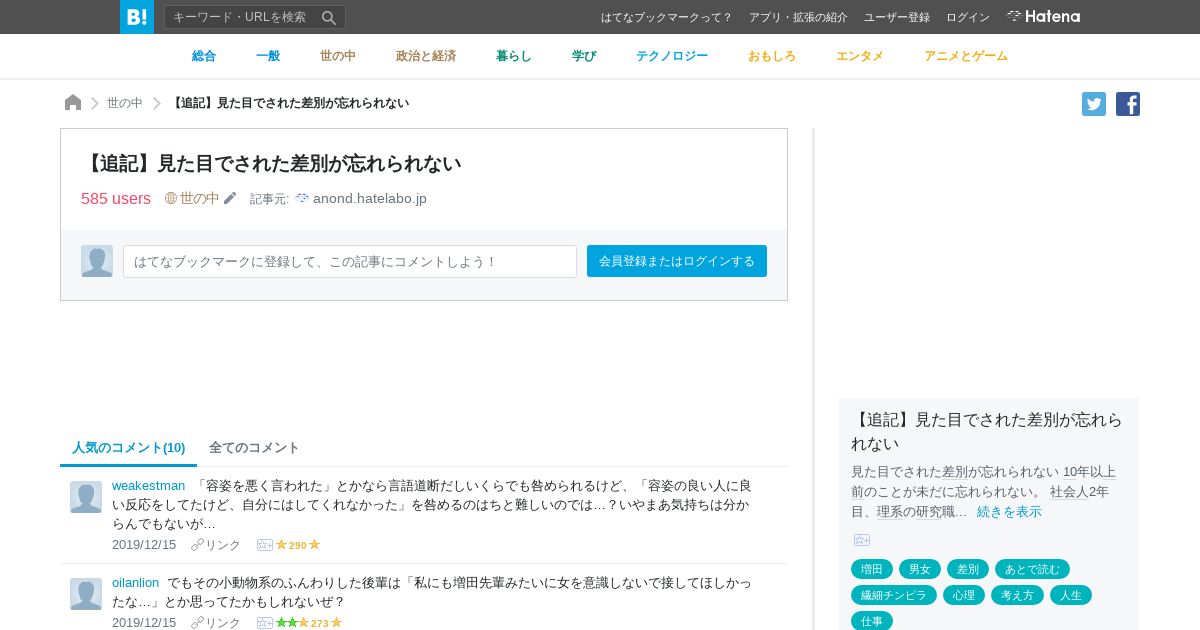Click the ログイン link in the header

[x=968, y=17]
